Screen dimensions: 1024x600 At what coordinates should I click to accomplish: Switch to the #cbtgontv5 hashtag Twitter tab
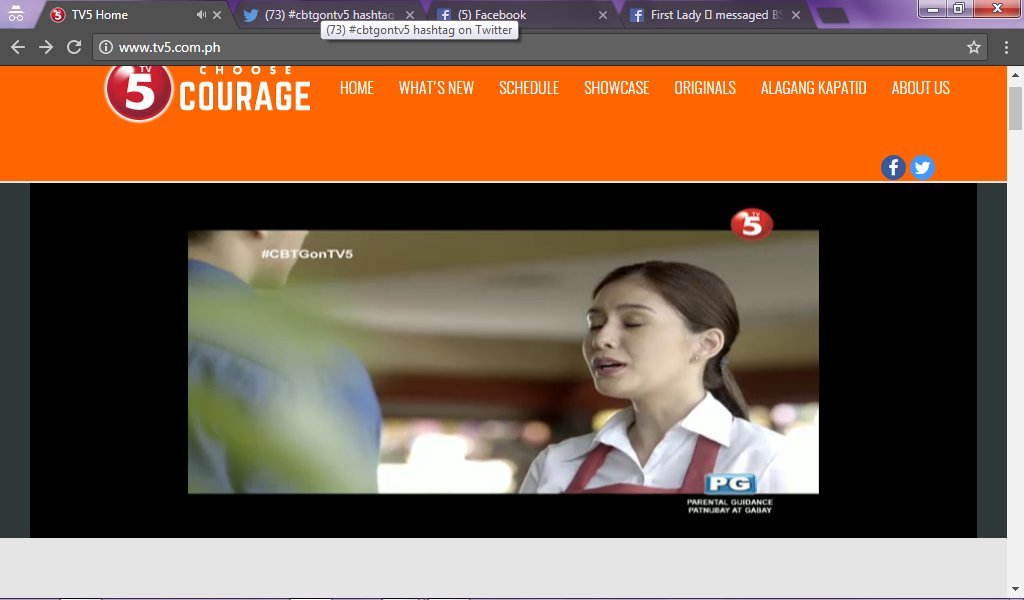pyautogui.click(x=328, y=14)
